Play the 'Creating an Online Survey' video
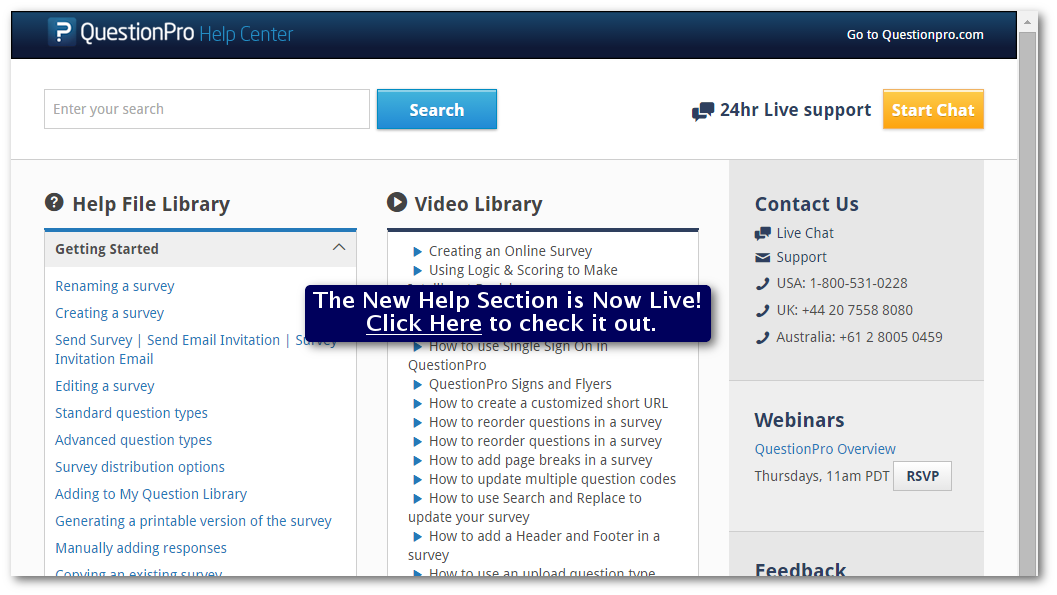This screenshot has height=595, width=1057. [x=510, y=251]
